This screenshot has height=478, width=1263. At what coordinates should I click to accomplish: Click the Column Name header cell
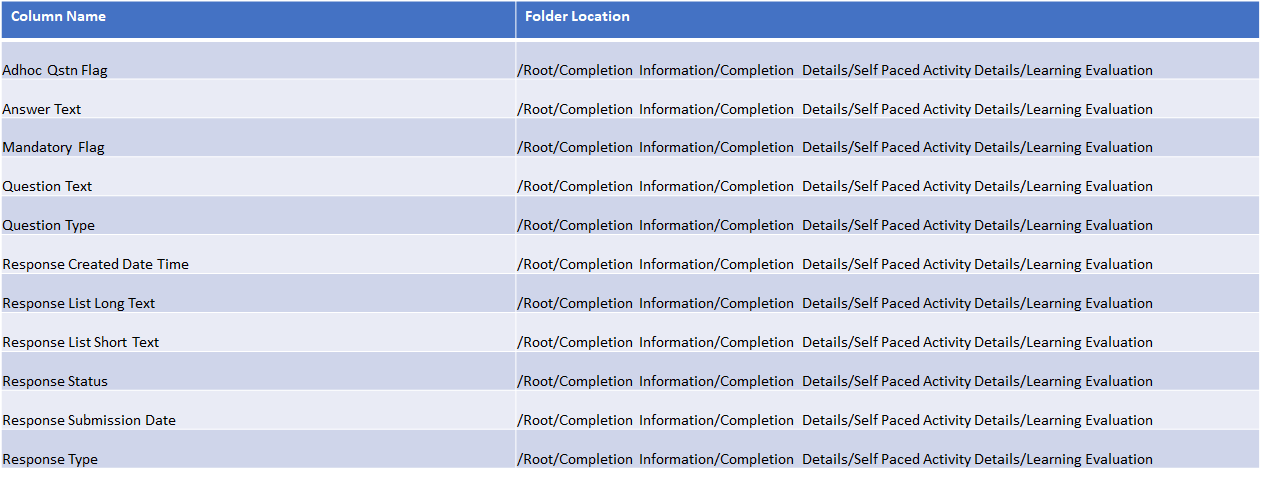(x=58, y=17)
